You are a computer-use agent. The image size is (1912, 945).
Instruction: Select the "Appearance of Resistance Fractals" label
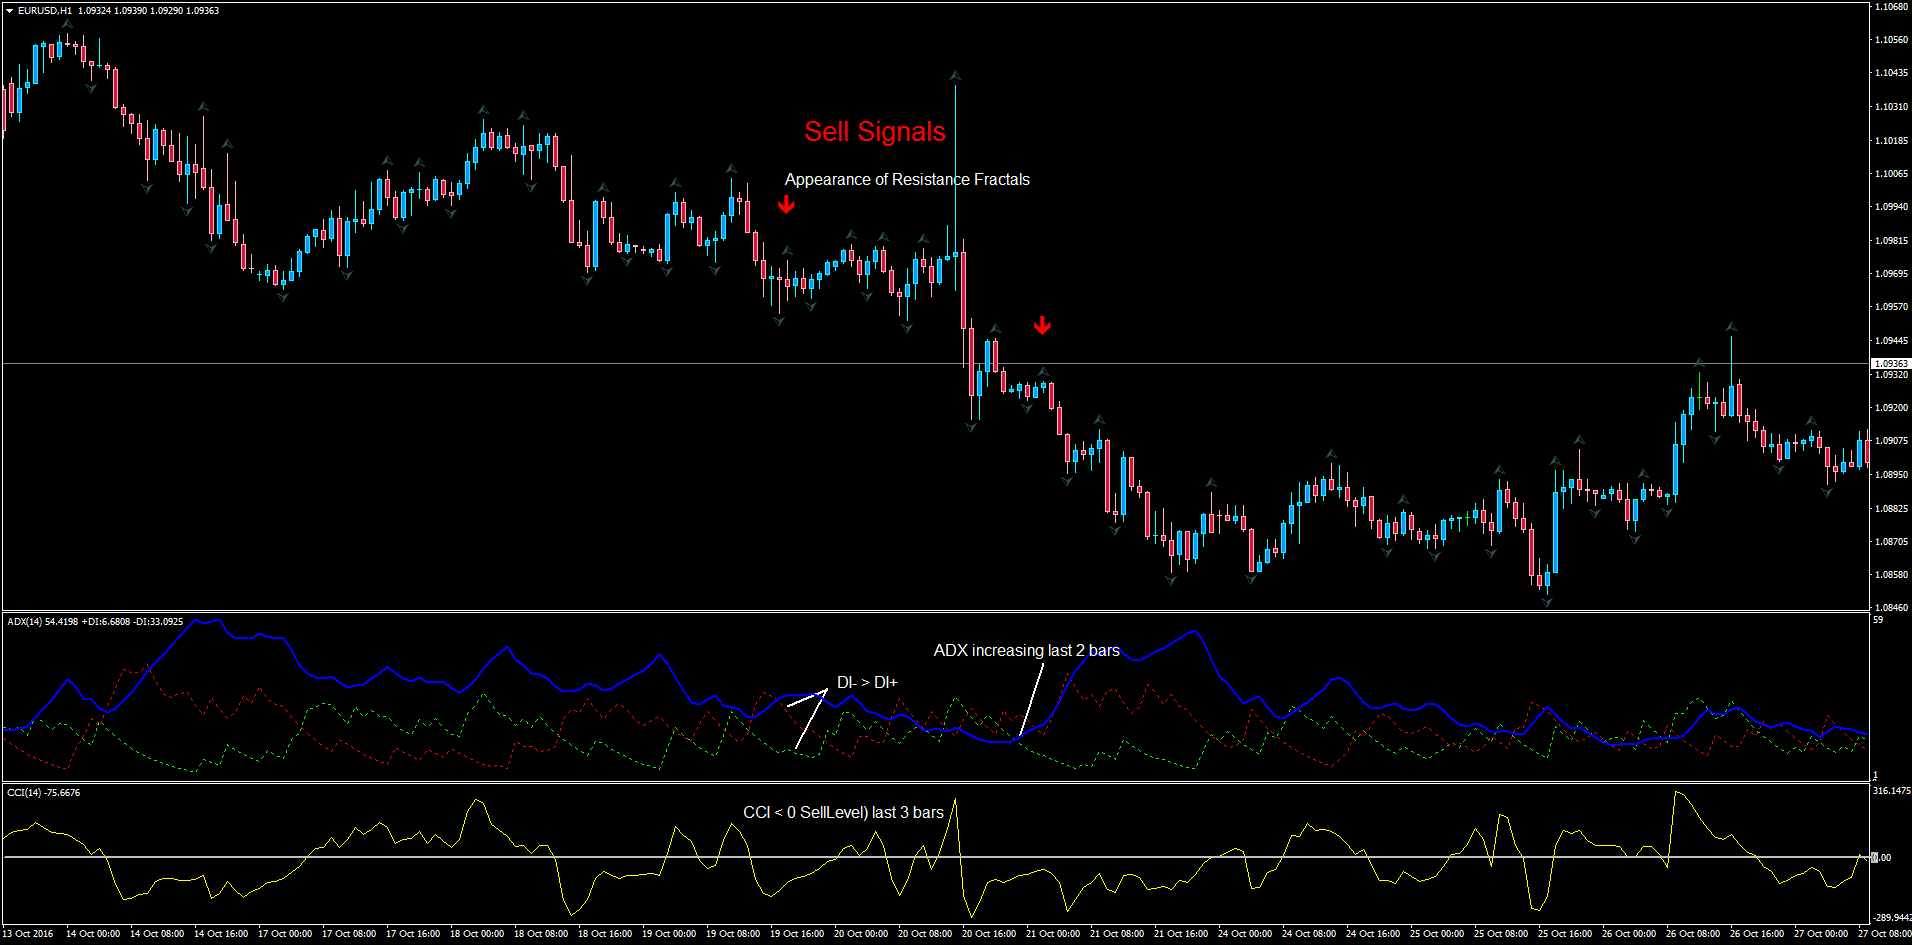907,180
